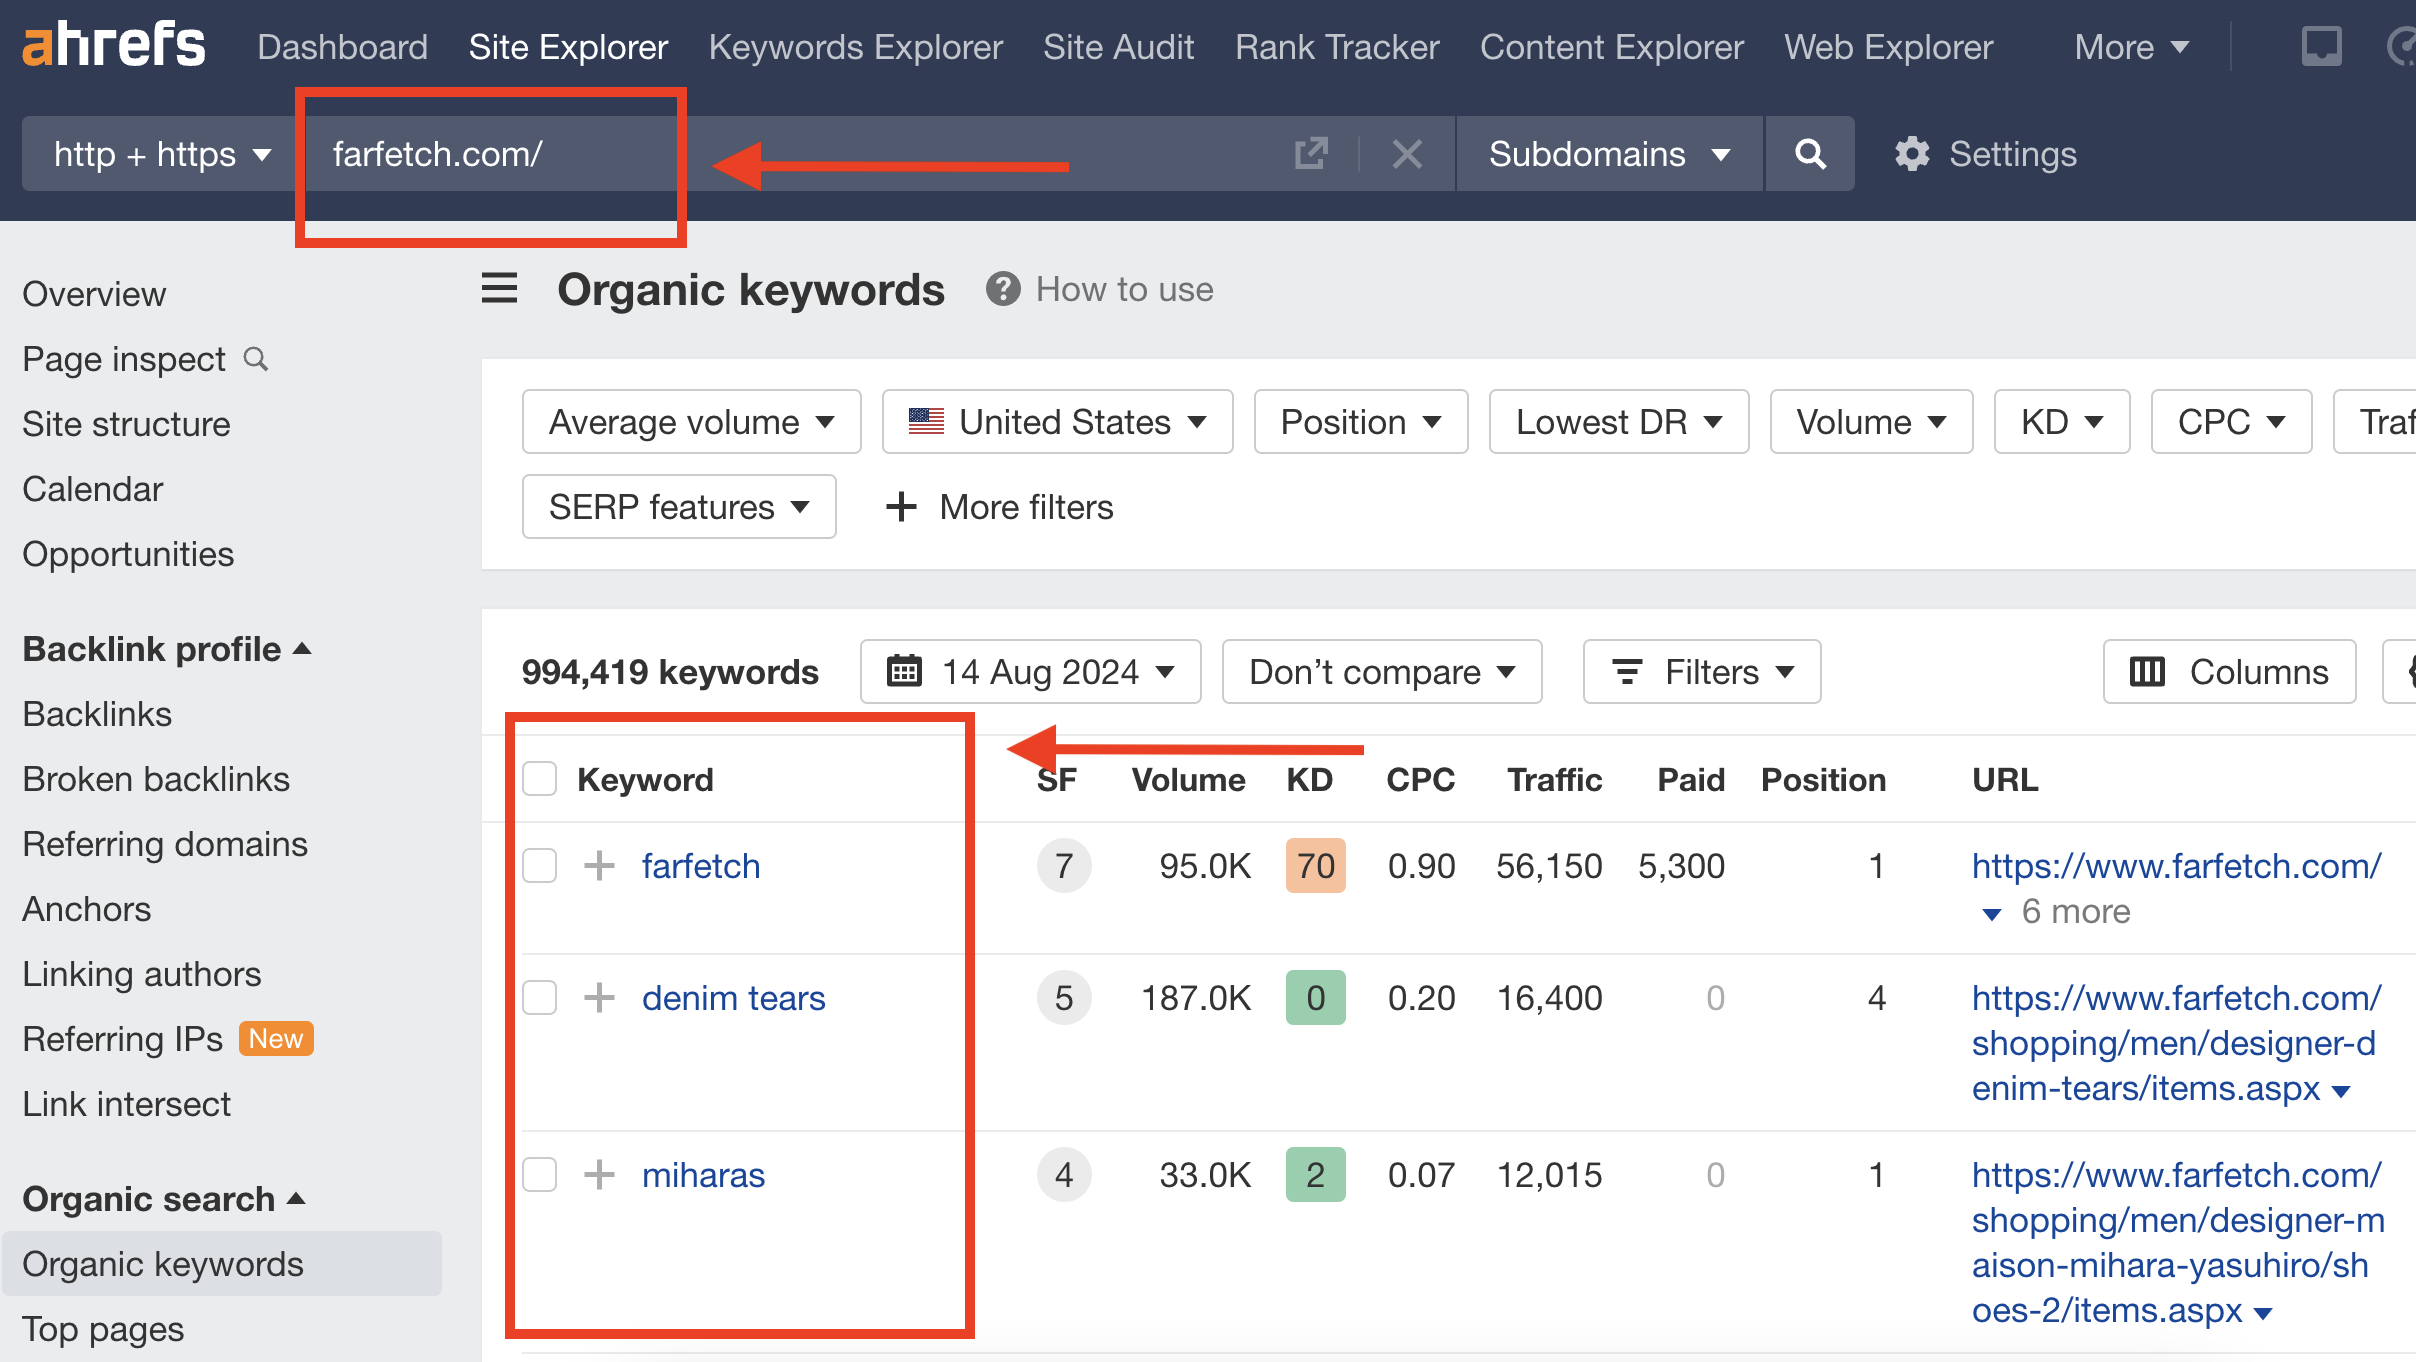Open the Filters dropdown
The width and height of the screenshot is (2416, 1362).
[1702, 672]
